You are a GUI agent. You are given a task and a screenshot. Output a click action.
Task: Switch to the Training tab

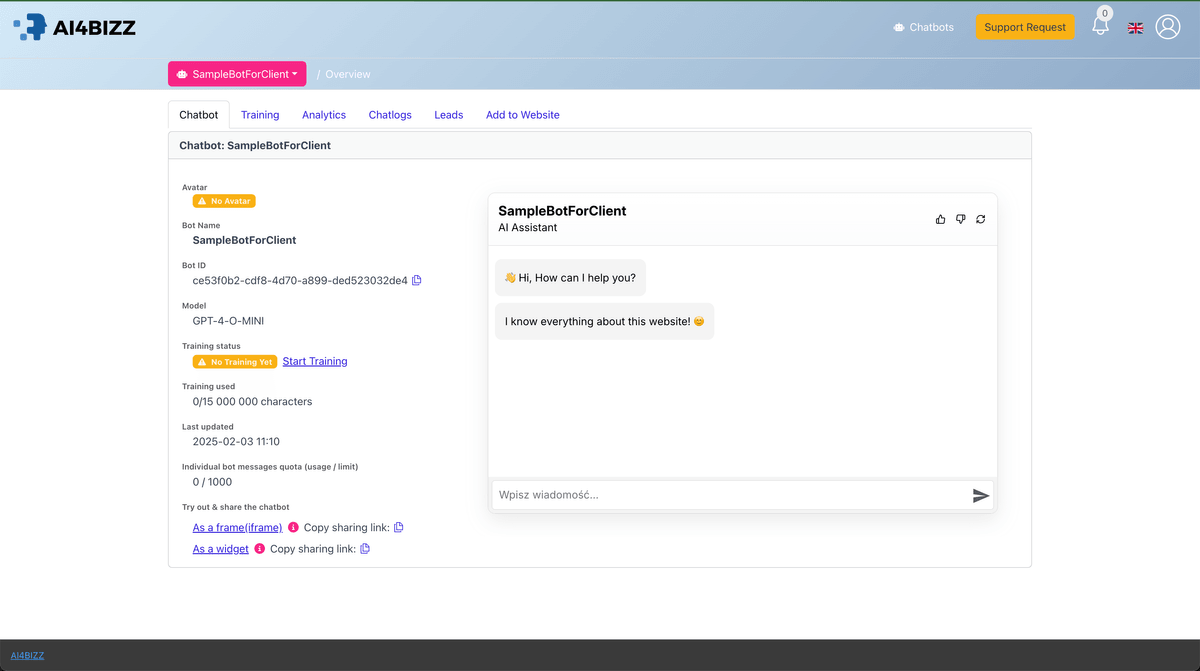tap(260, 114)
